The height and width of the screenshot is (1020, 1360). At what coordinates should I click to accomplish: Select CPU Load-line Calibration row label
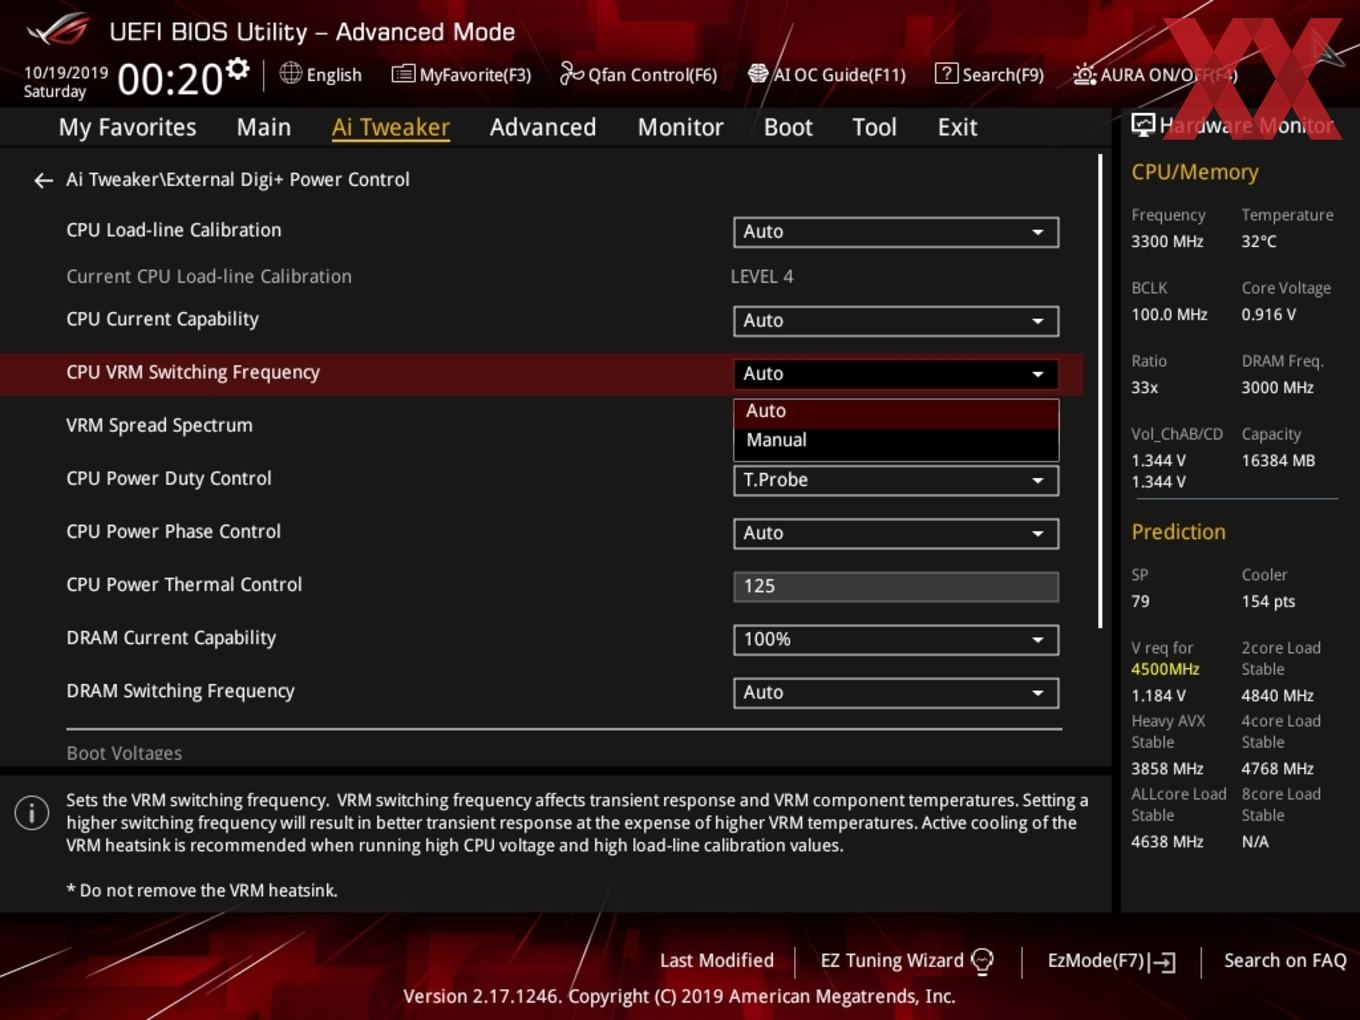point(174,230)
